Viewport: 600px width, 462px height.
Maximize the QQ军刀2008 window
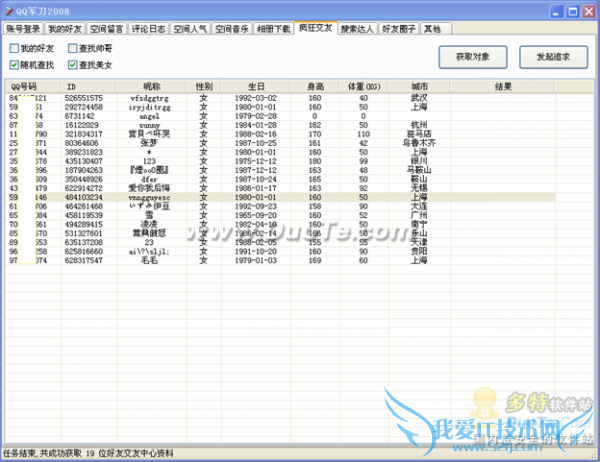coord(572,11)
